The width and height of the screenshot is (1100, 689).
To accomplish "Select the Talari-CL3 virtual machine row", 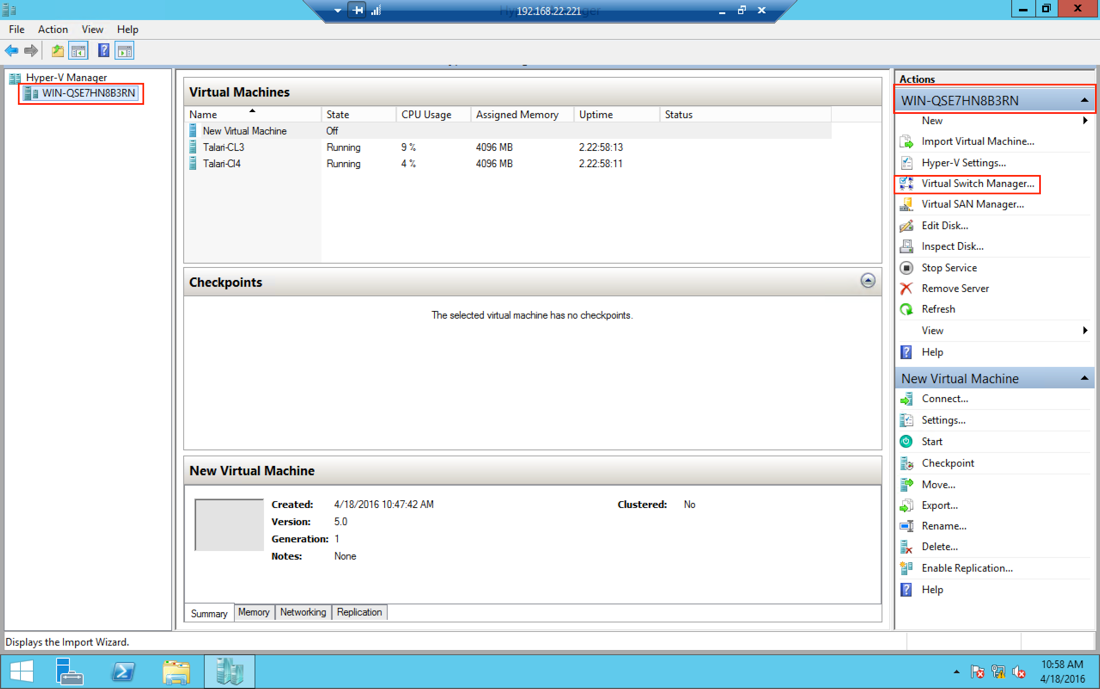I will (509, 147).
